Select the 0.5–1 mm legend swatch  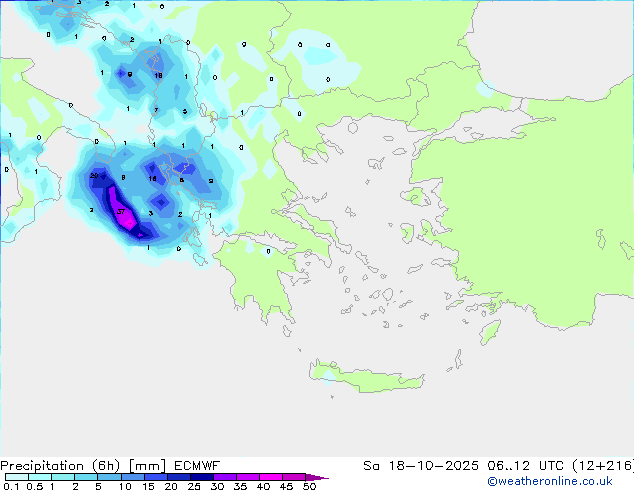click(40, 477)
